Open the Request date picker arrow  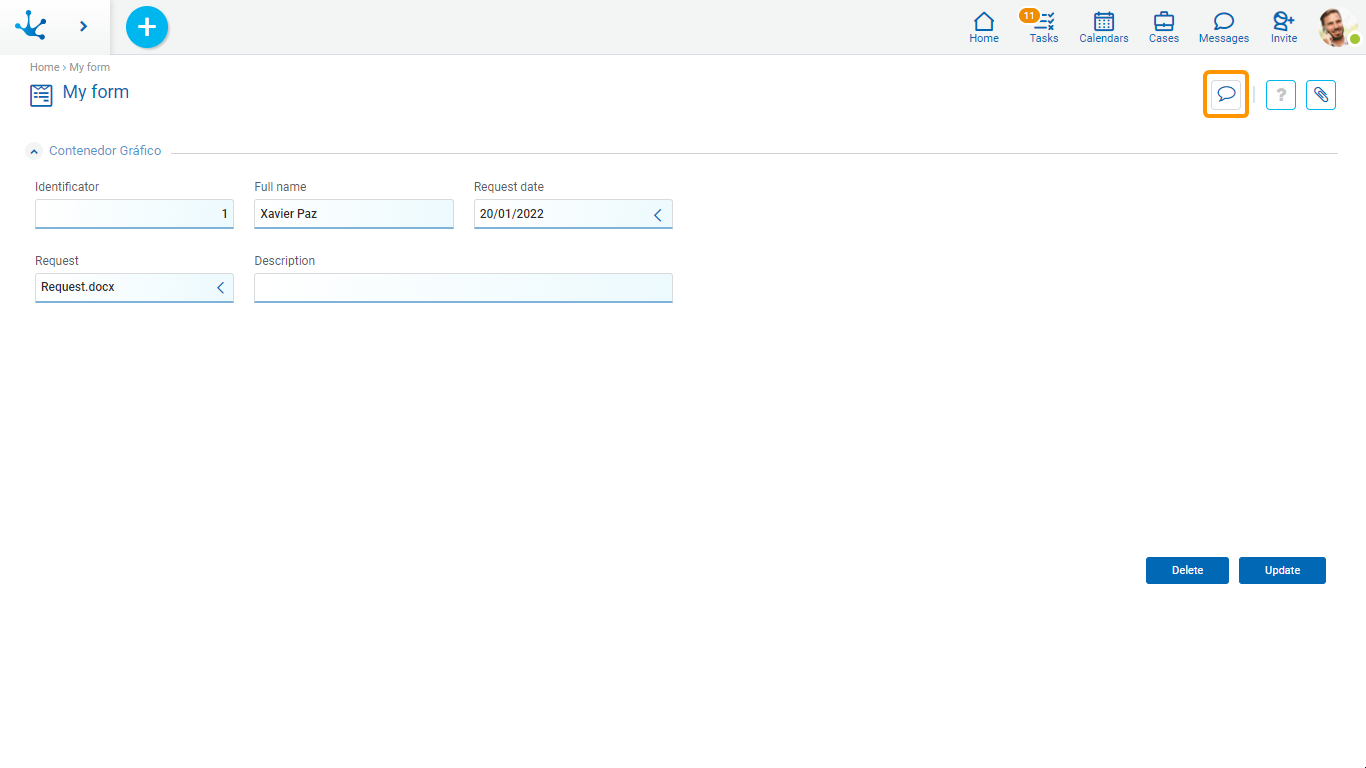click(658, 215)
